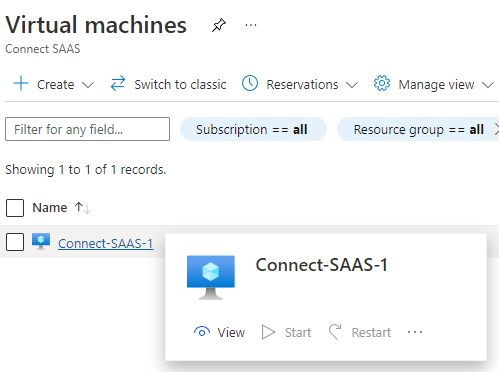The width and height of the screenshot is (499, 372).
Task: Expand the Reservations dropdown chevron
Action: point(352,85)
